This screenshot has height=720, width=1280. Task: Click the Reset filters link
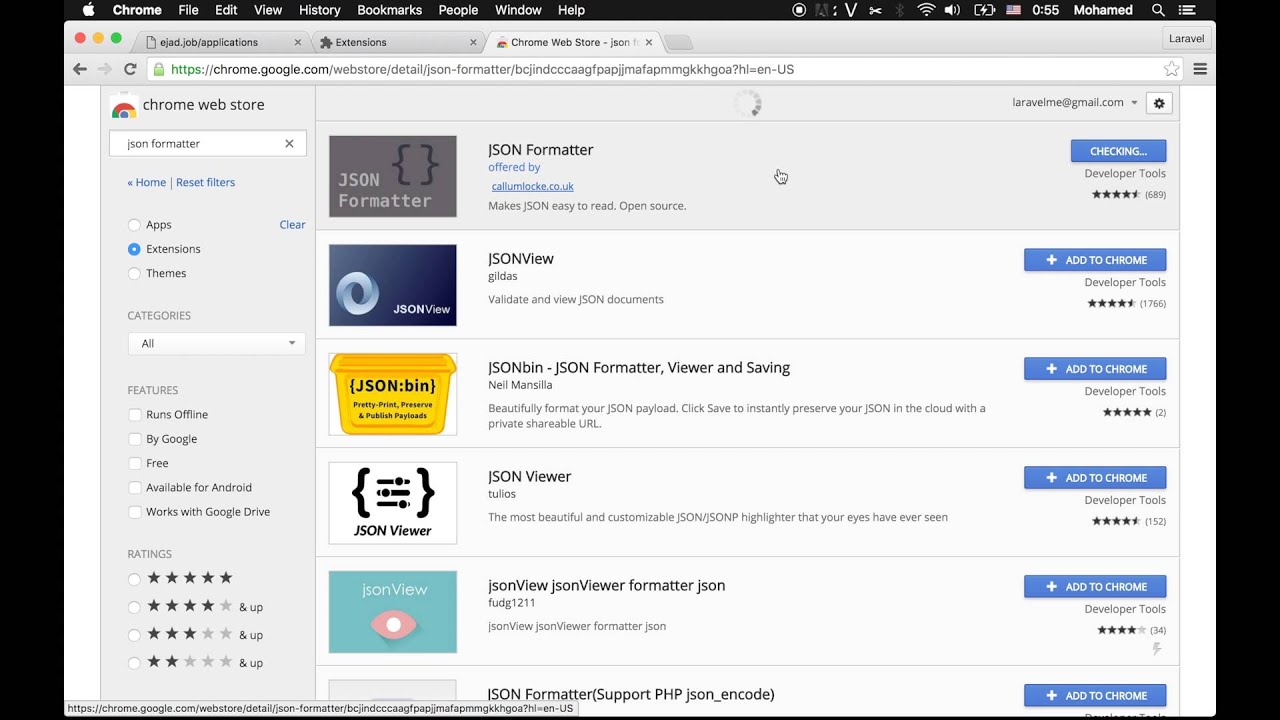click(x=205, y=182)
